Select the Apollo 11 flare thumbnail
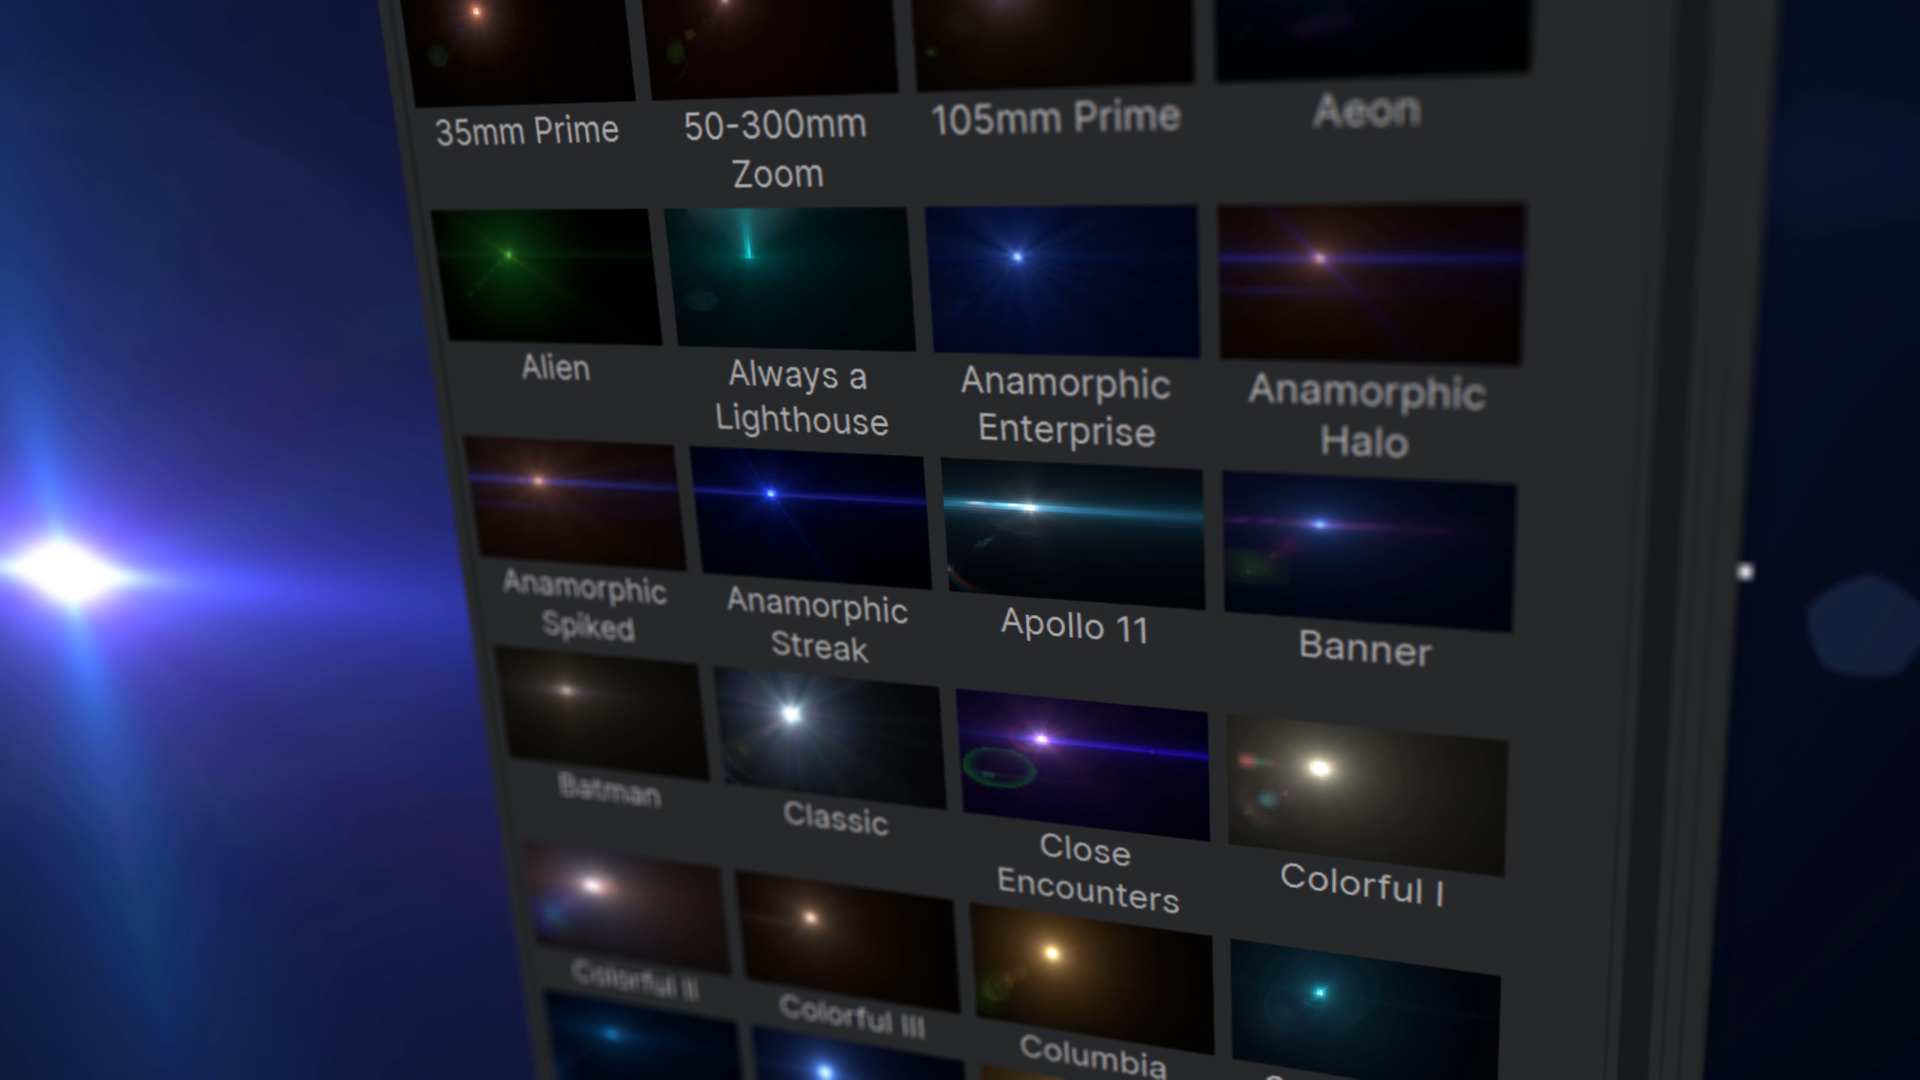This screenshot has width=1920, height=1080. (1073, 534)
